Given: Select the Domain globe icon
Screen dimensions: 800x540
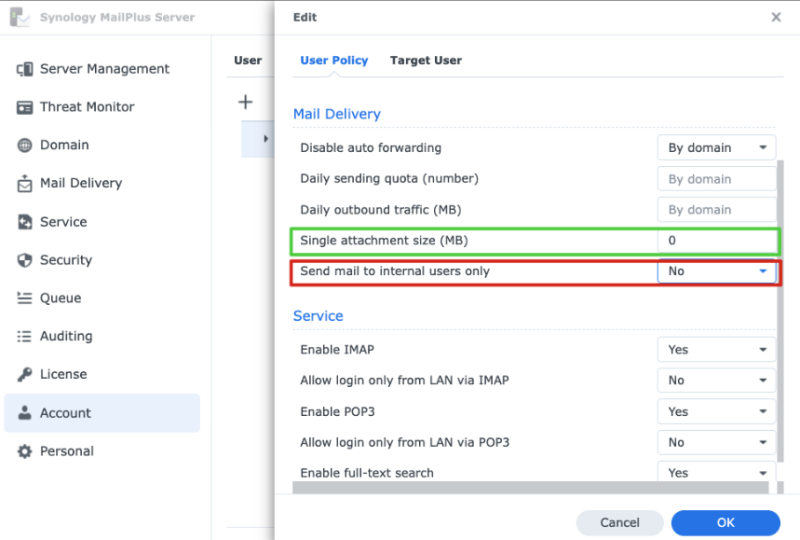Looking at the screenshot, I should pos(25,145).
